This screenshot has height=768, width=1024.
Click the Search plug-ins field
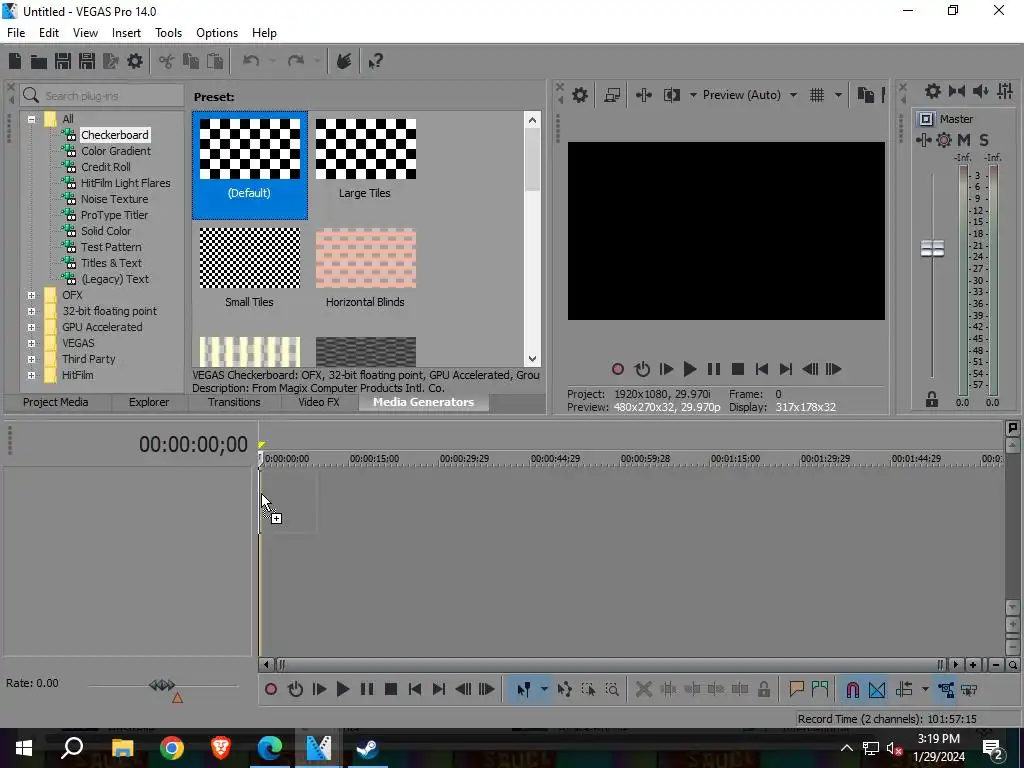[101, 96]
